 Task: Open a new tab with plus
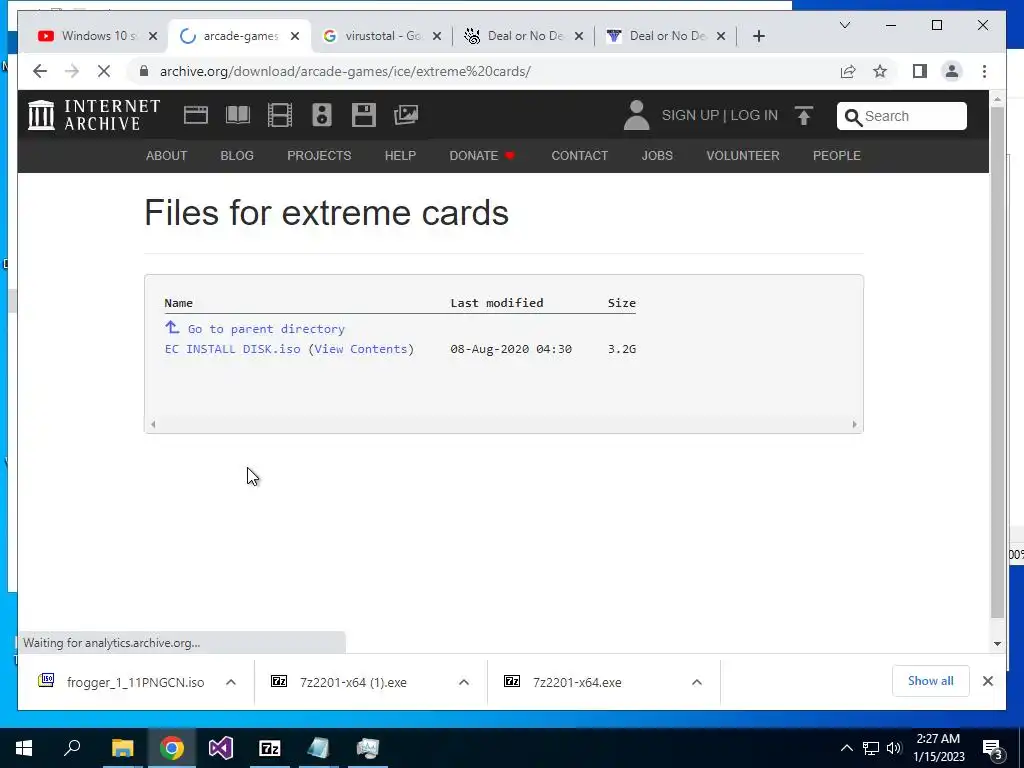(x=758, y=36)
